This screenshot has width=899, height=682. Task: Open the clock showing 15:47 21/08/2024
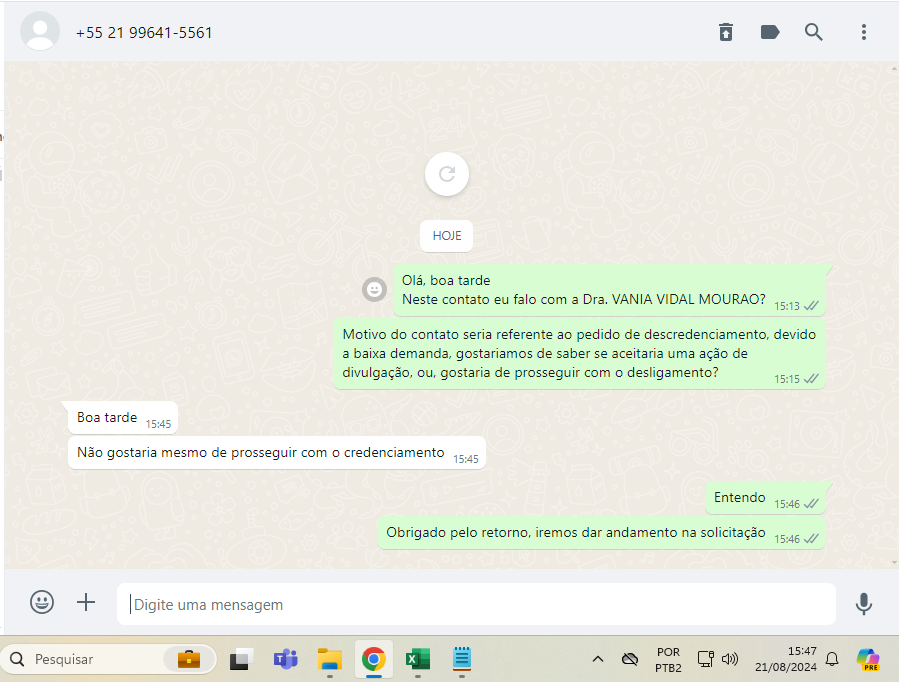[x=785, y=659]
